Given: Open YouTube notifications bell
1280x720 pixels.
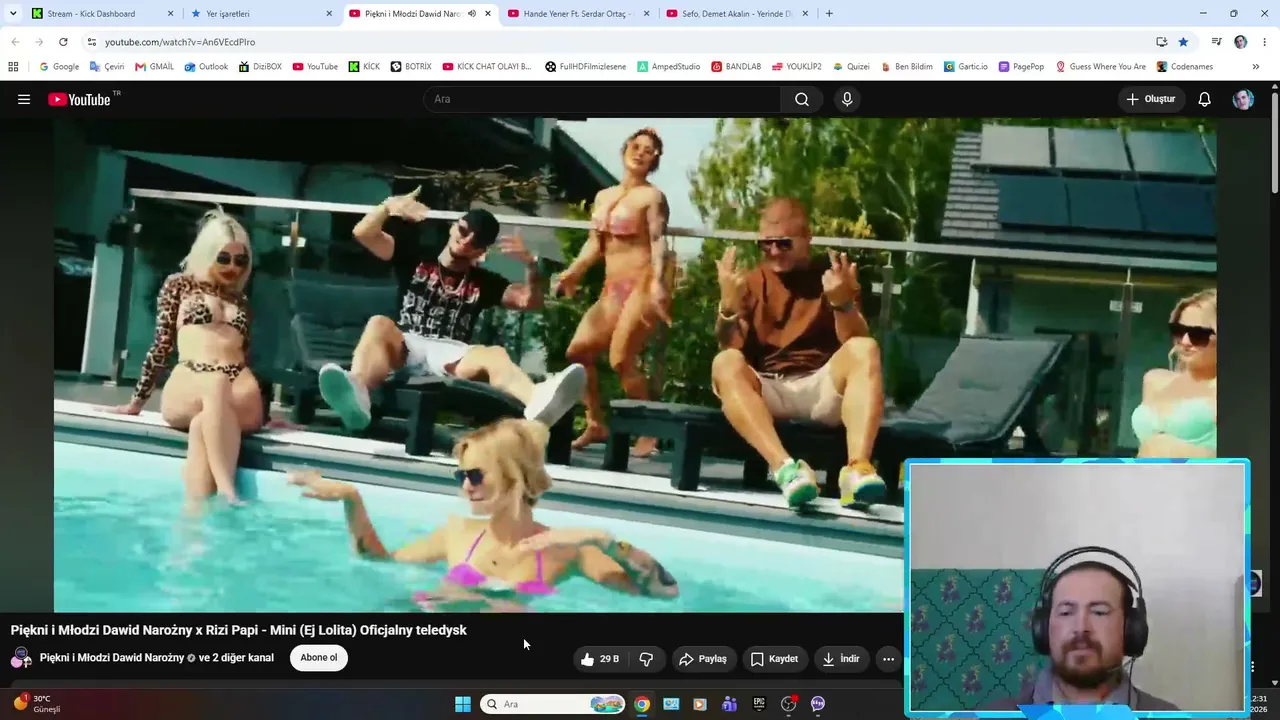Looking at the screenshot, I should click(1205, 99).
